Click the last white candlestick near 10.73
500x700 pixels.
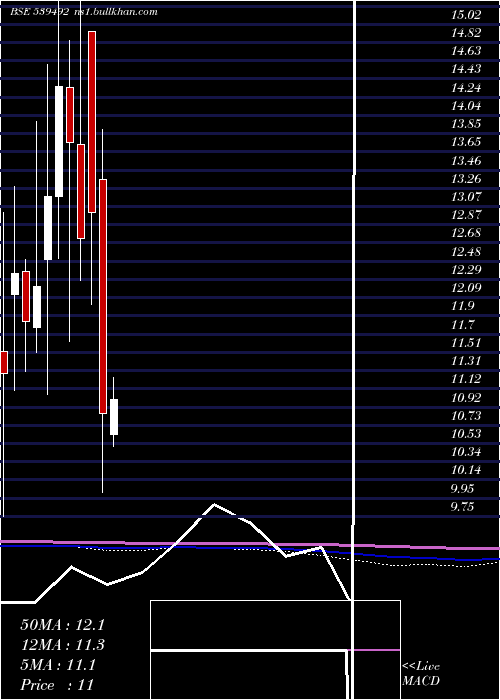point(114,417)
